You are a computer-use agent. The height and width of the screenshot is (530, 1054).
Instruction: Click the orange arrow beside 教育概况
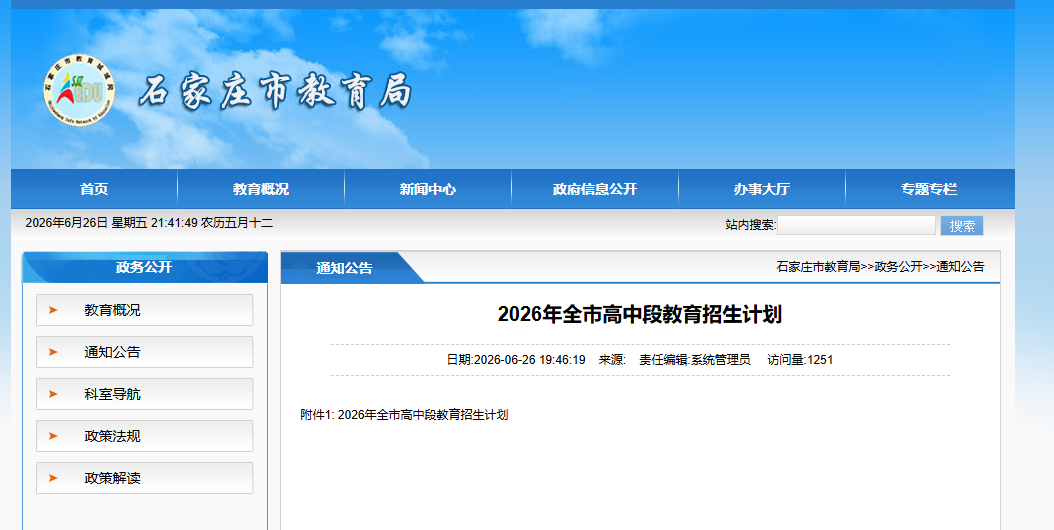(53, 310)
